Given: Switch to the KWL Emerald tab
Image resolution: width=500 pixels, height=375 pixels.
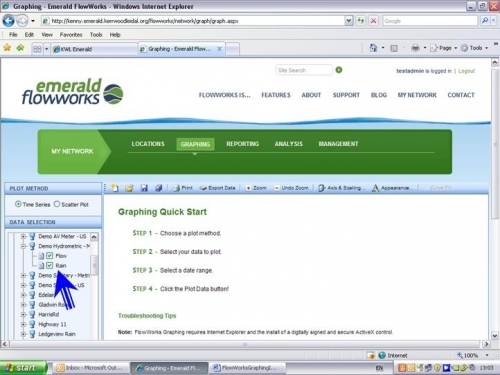Looking at the screenshot, I should (94, 49).
